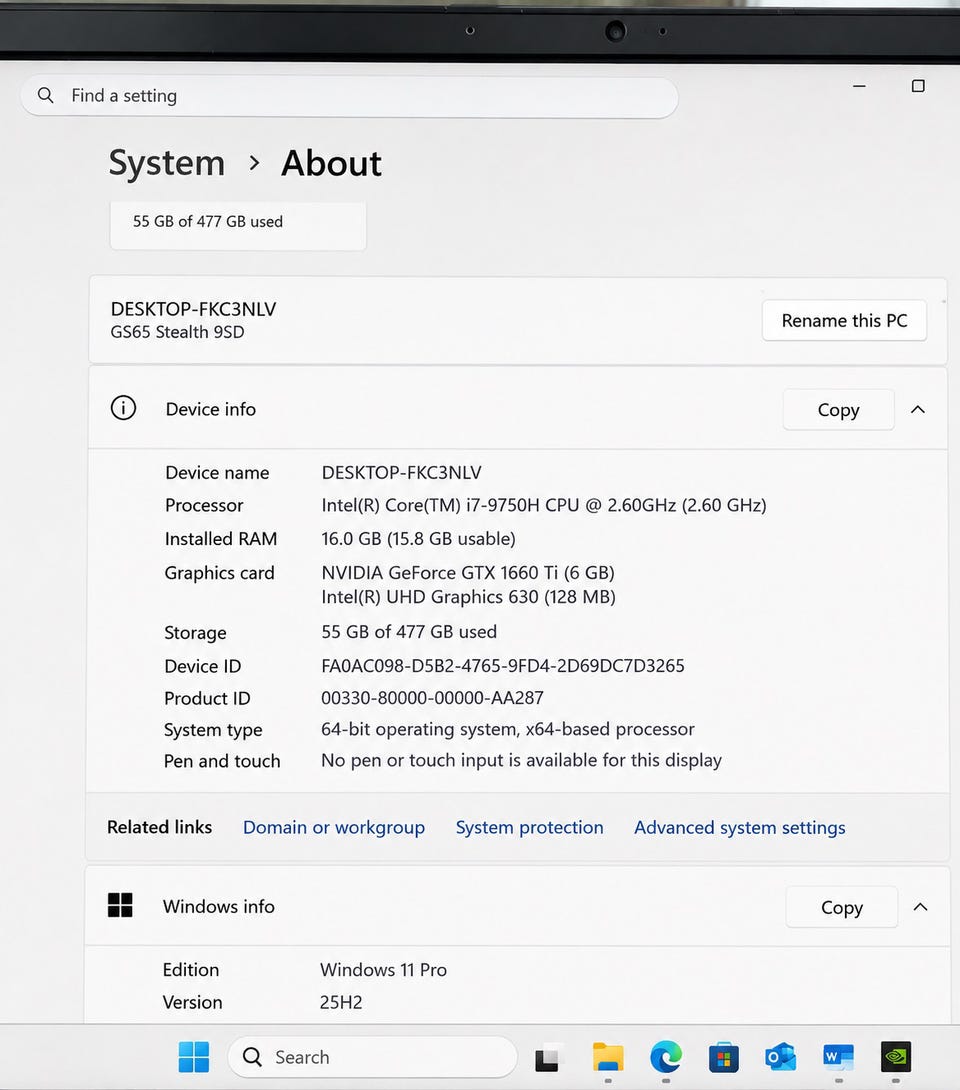Click the Device info circle icon
This screenshot has width=960, height=1090.
pos(124,408)
